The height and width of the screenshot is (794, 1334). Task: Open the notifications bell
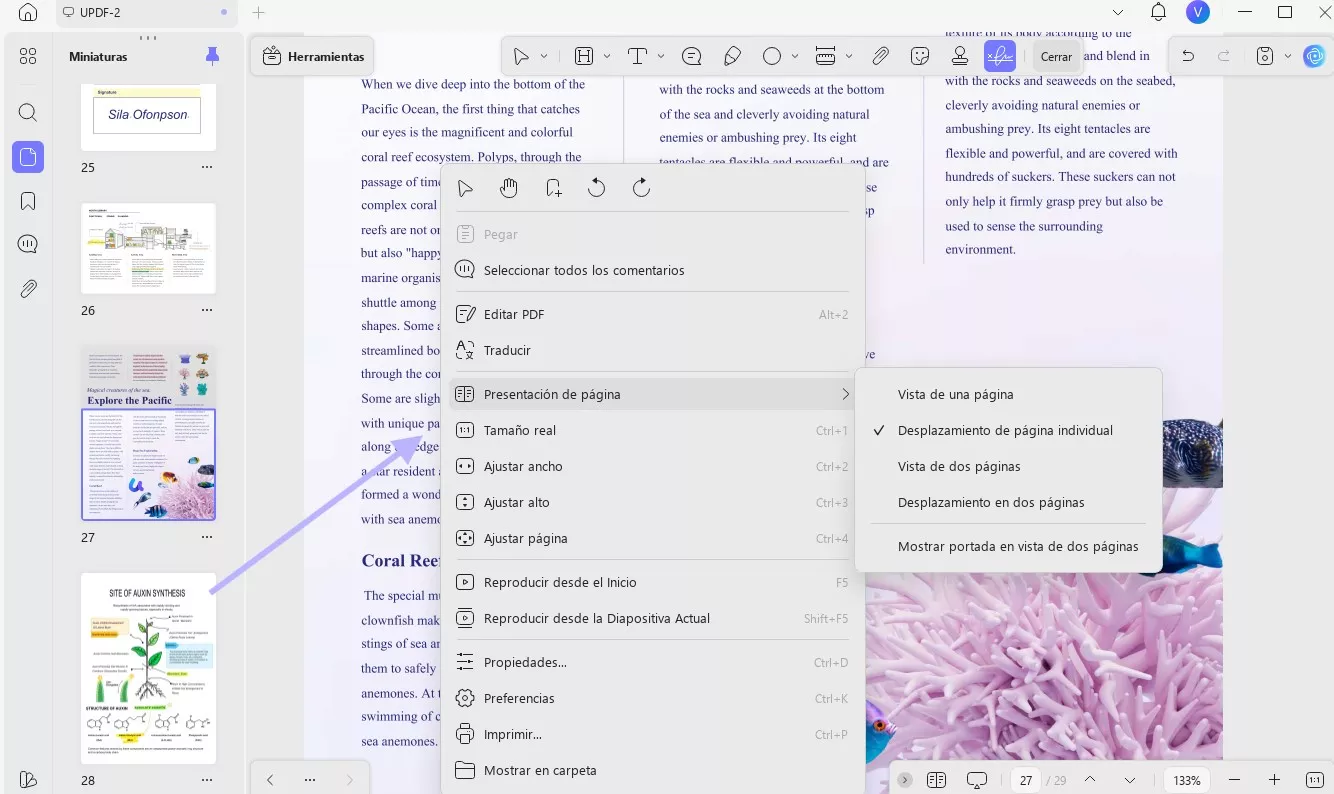1158,12
